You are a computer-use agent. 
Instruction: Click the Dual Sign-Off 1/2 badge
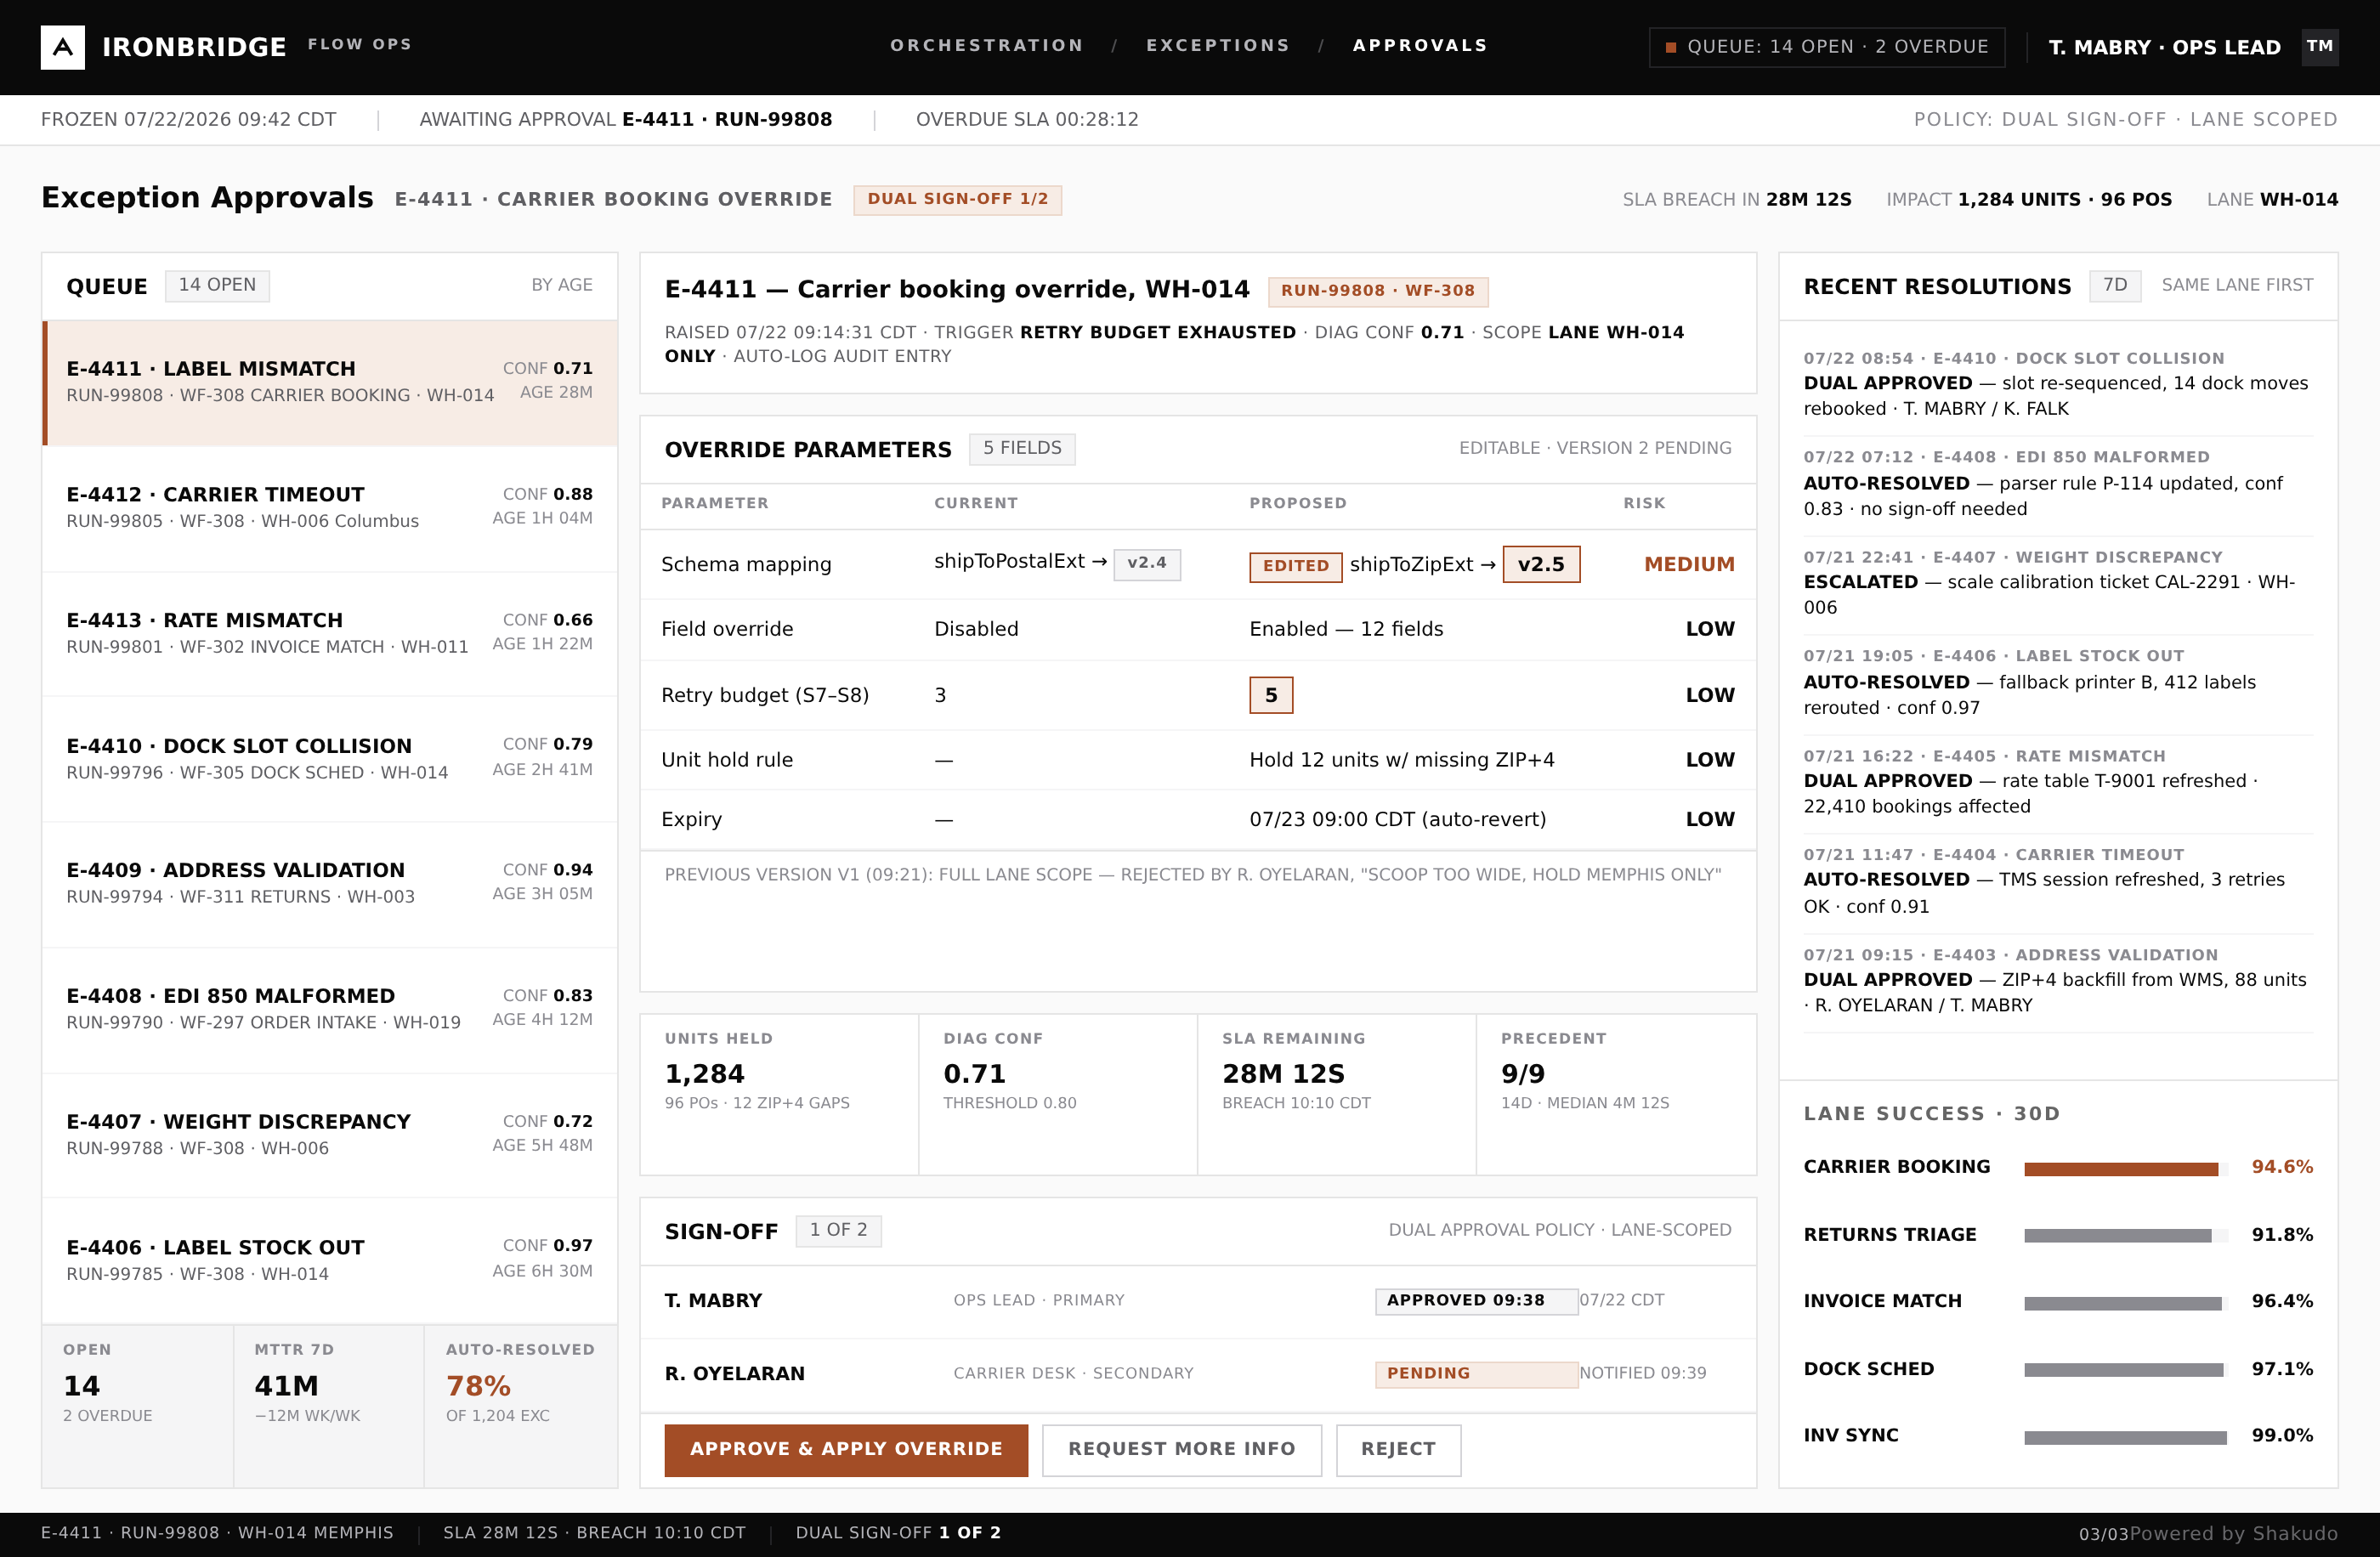point(957,199)
